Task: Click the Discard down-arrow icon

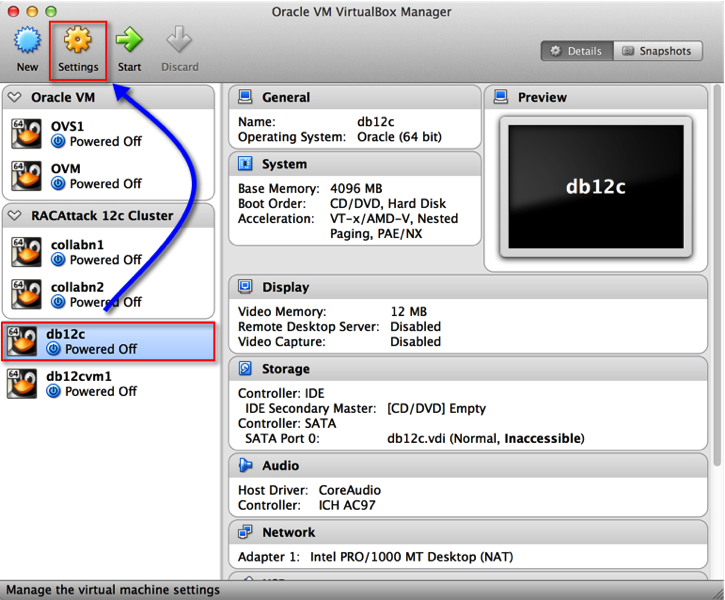Action: pyautogui.click(x=179, y=39)
